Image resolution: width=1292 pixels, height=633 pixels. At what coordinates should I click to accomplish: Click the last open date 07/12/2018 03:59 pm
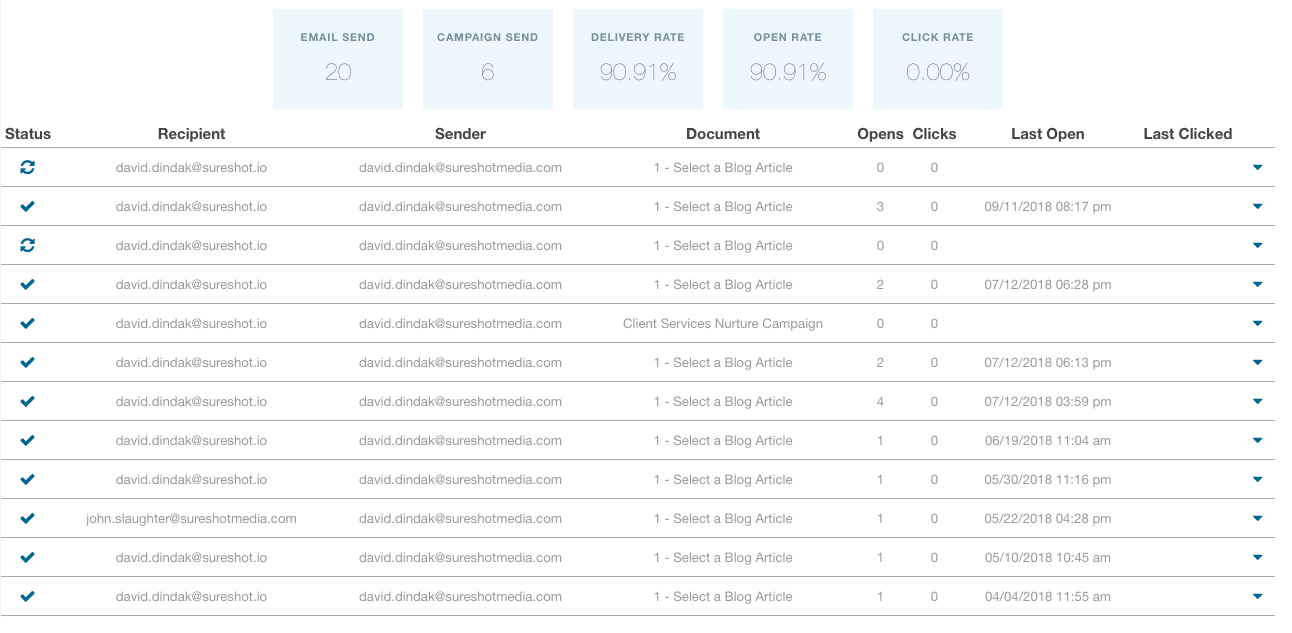click(x=1048, y=402)
